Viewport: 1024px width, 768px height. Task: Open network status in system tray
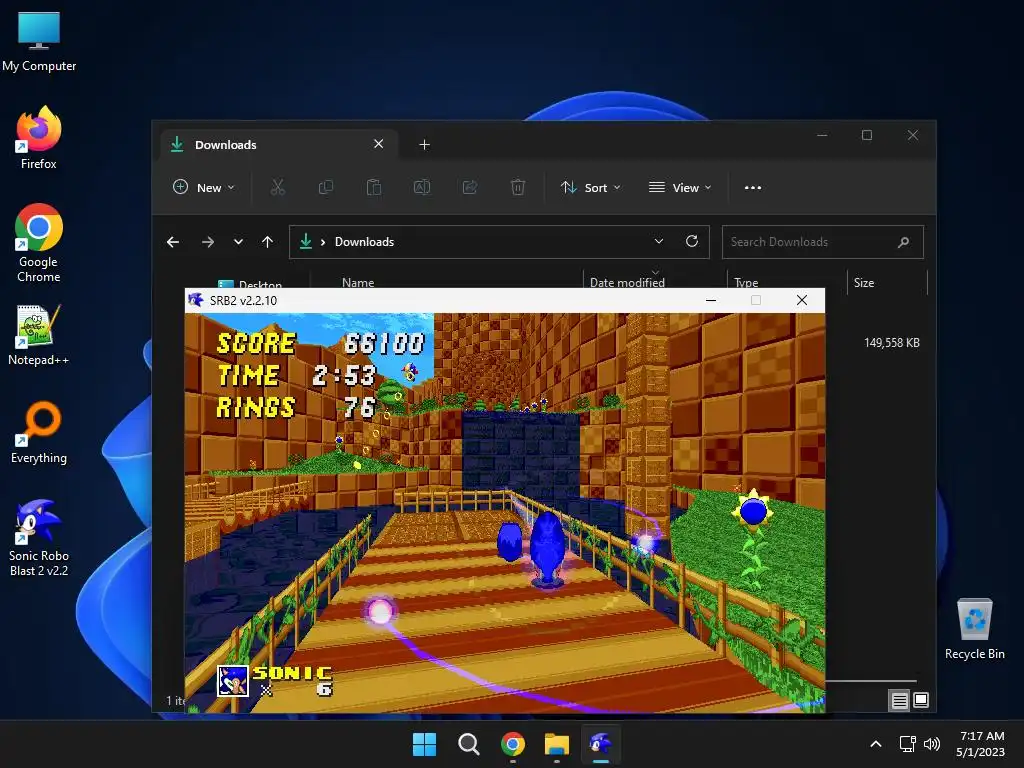907,744
